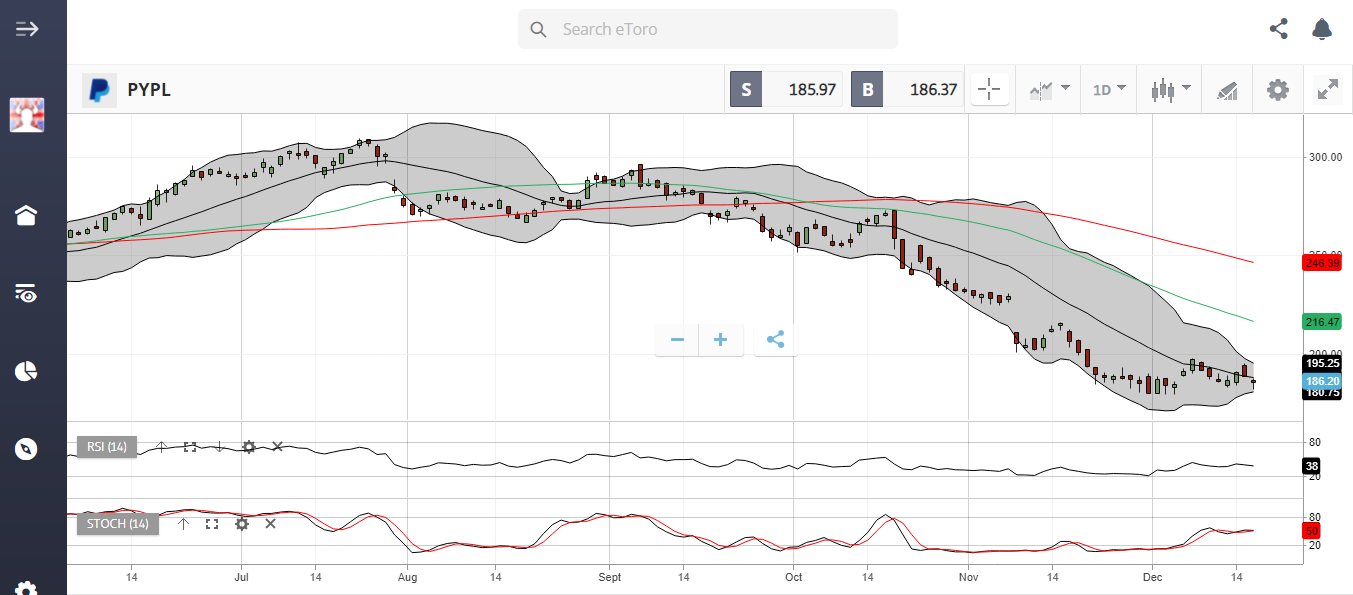Screen dimensions: 1353x595
Task: Click the share icon in the top bar
Action: click(1278, 29)
